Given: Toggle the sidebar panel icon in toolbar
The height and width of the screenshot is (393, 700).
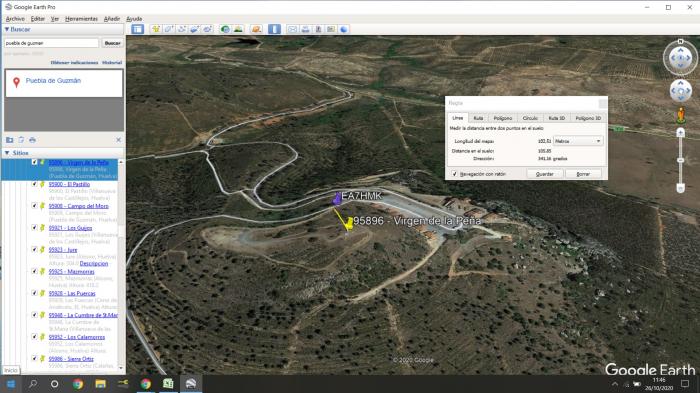Looking at the screenshot, I should [x=138, y=29].
